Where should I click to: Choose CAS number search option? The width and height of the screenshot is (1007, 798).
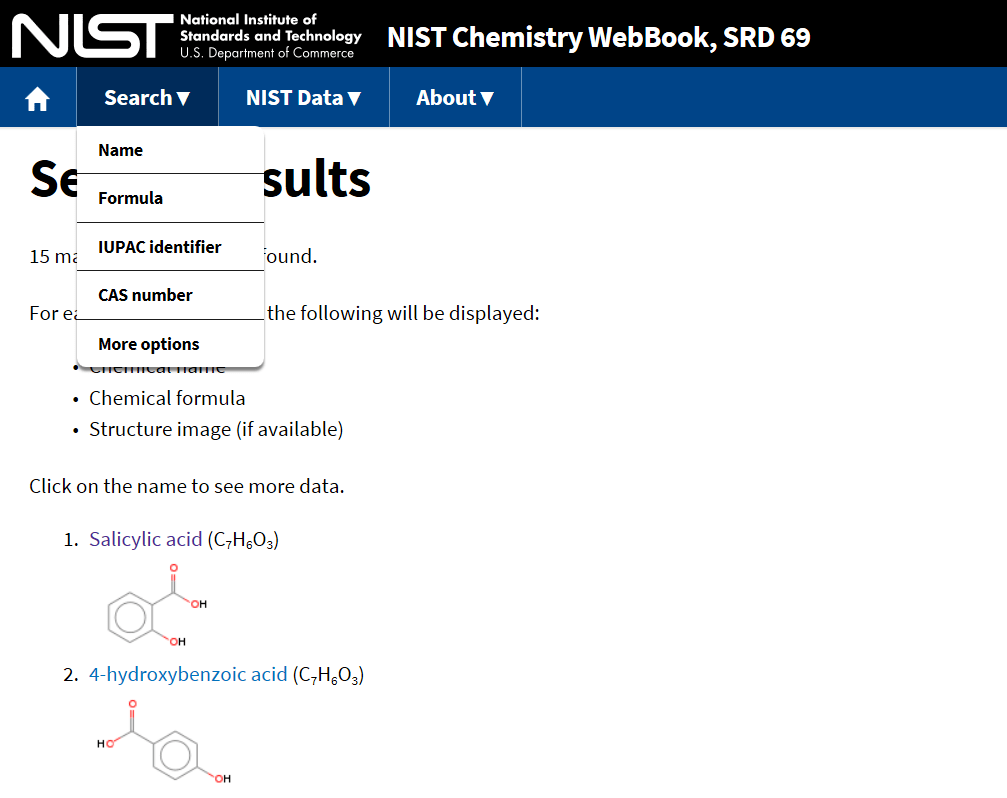170,295
